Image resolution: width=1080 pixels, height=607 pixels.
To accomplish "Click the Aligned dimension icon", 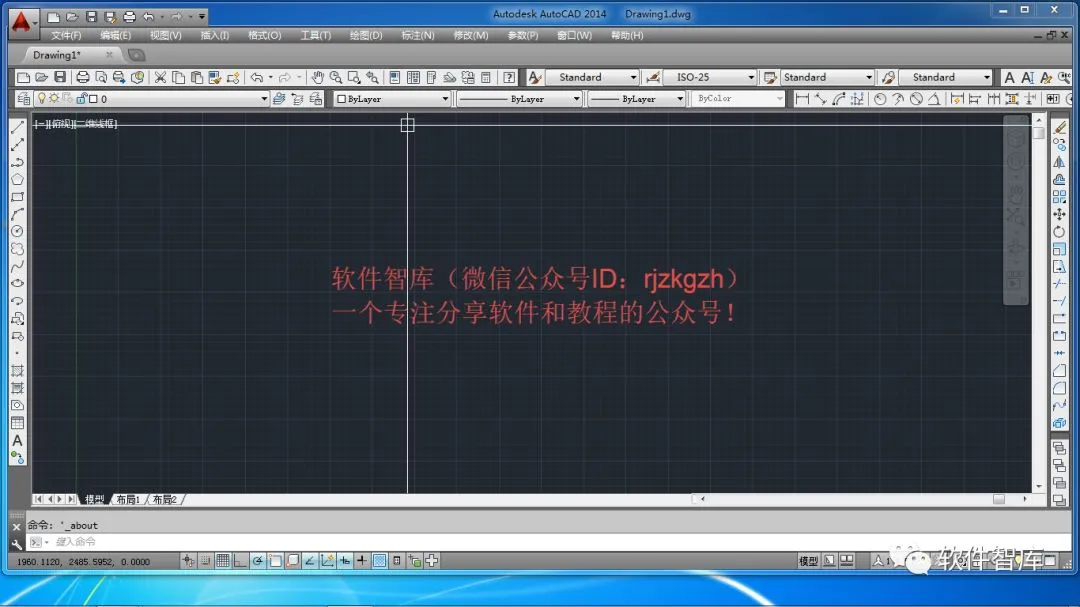I will pos(820,99).
